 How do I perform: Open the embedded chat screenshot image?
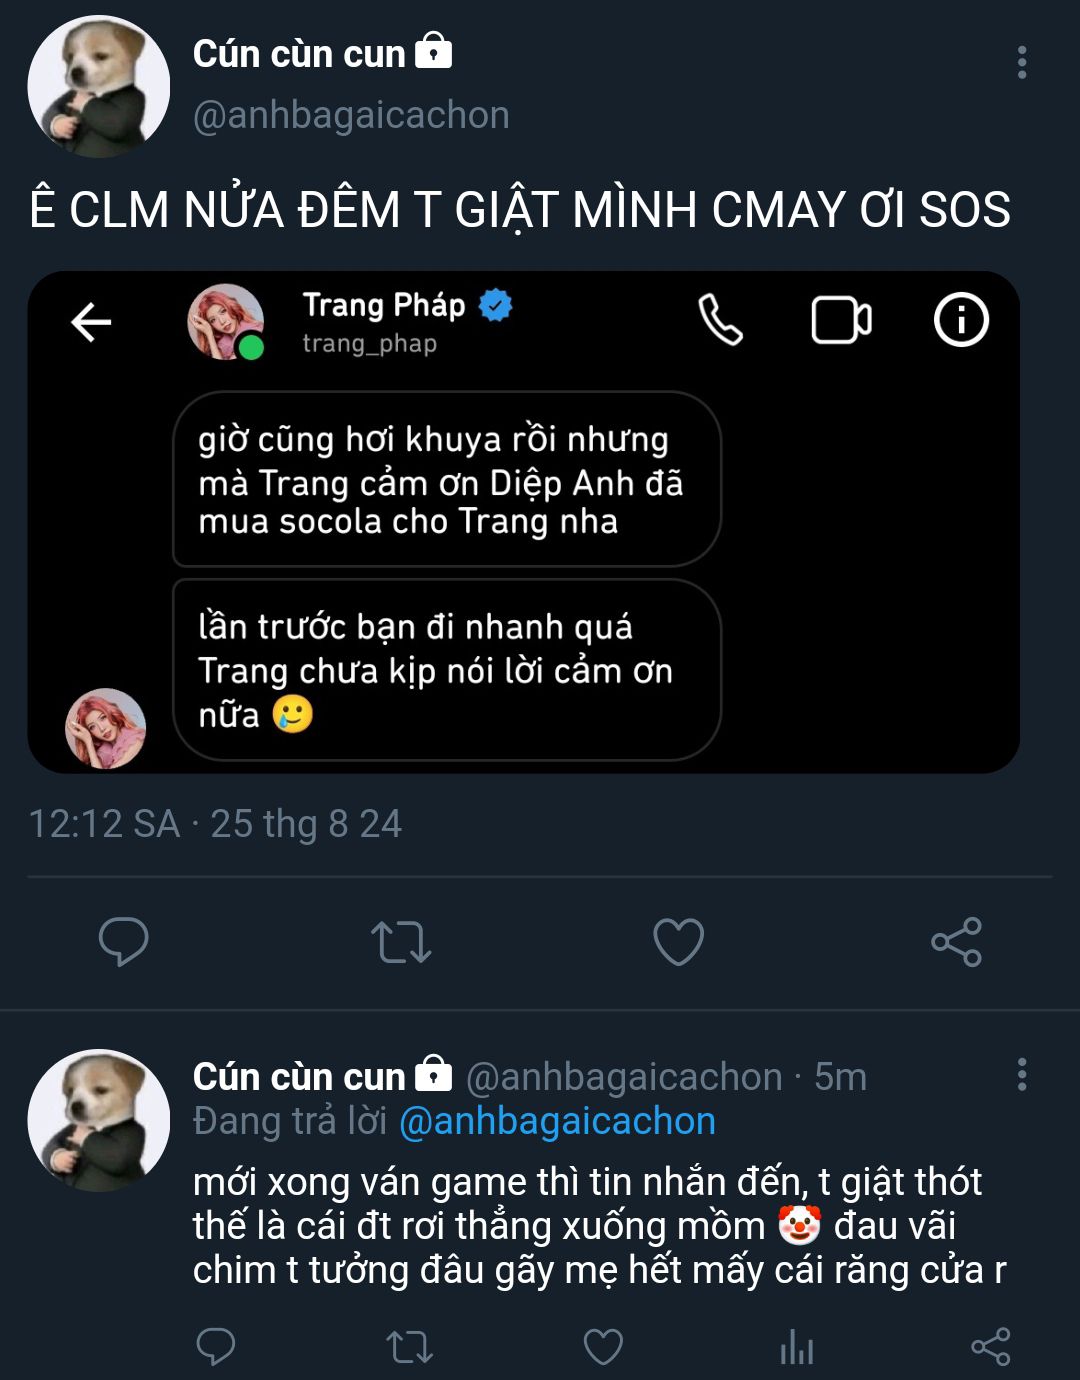(x=523, y=521)
